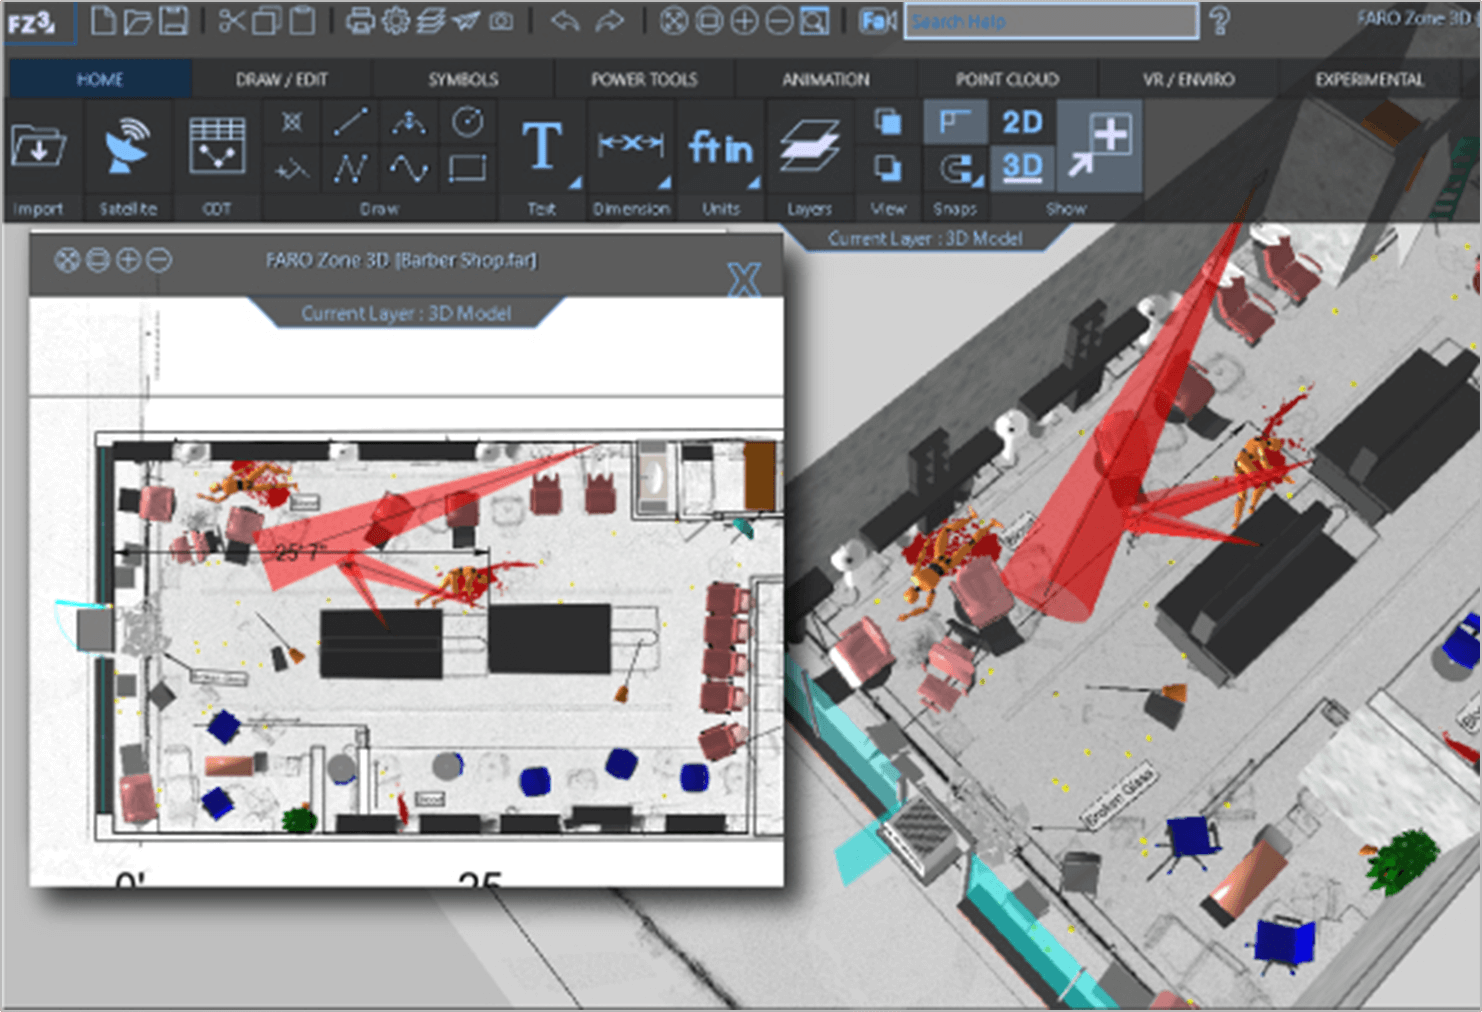
Task: Create a new file
Action: click(x=103, y=20)
